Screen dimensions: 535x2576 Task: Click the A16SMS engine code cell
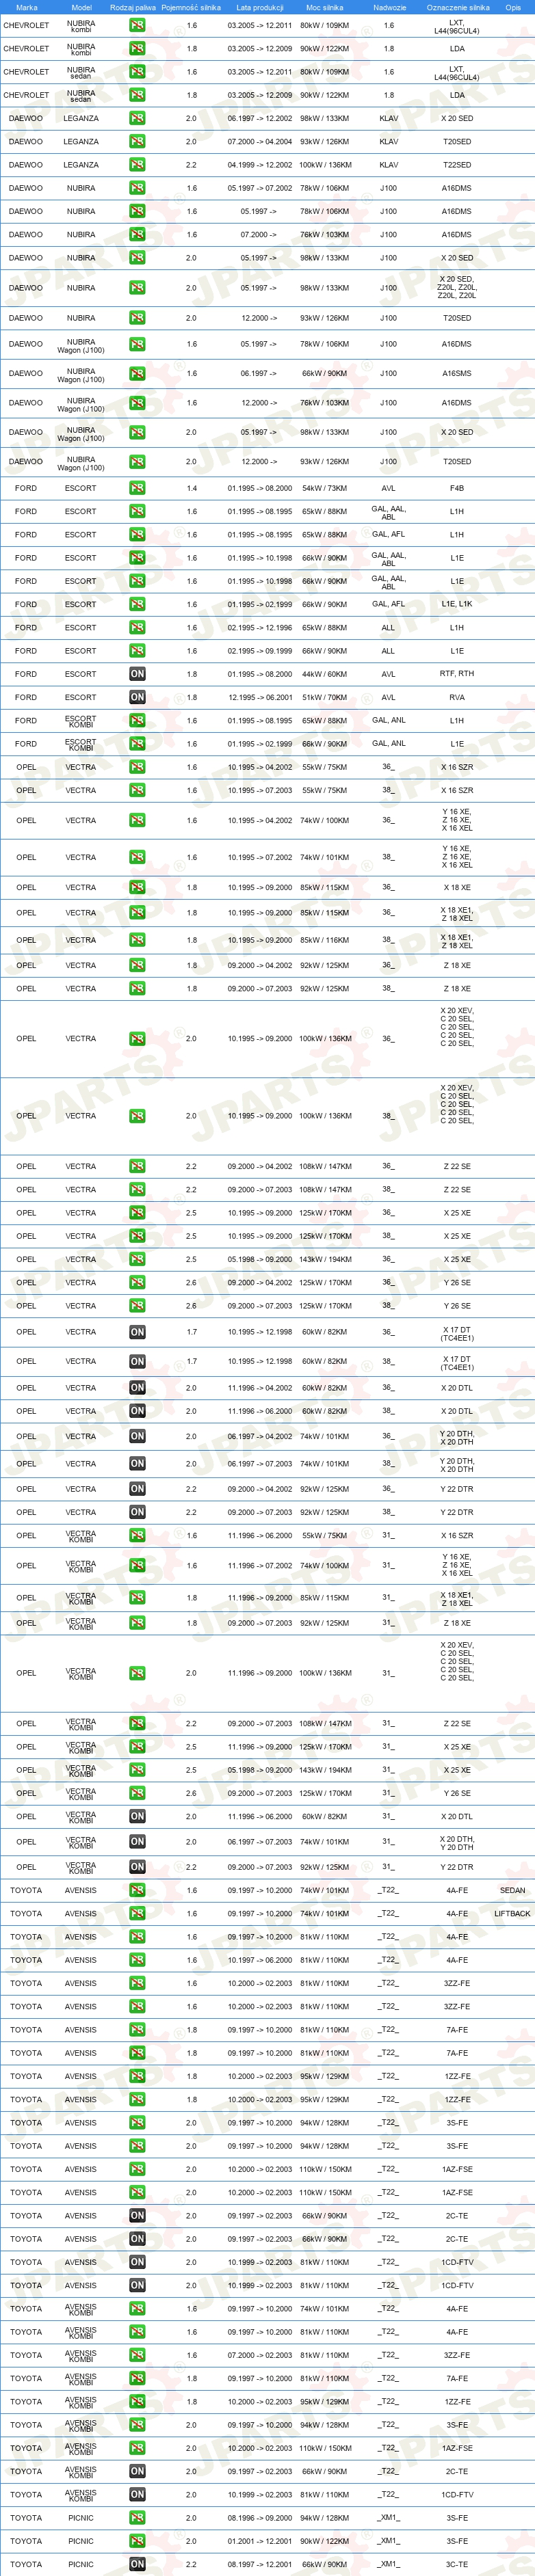(x=457, y=373)
